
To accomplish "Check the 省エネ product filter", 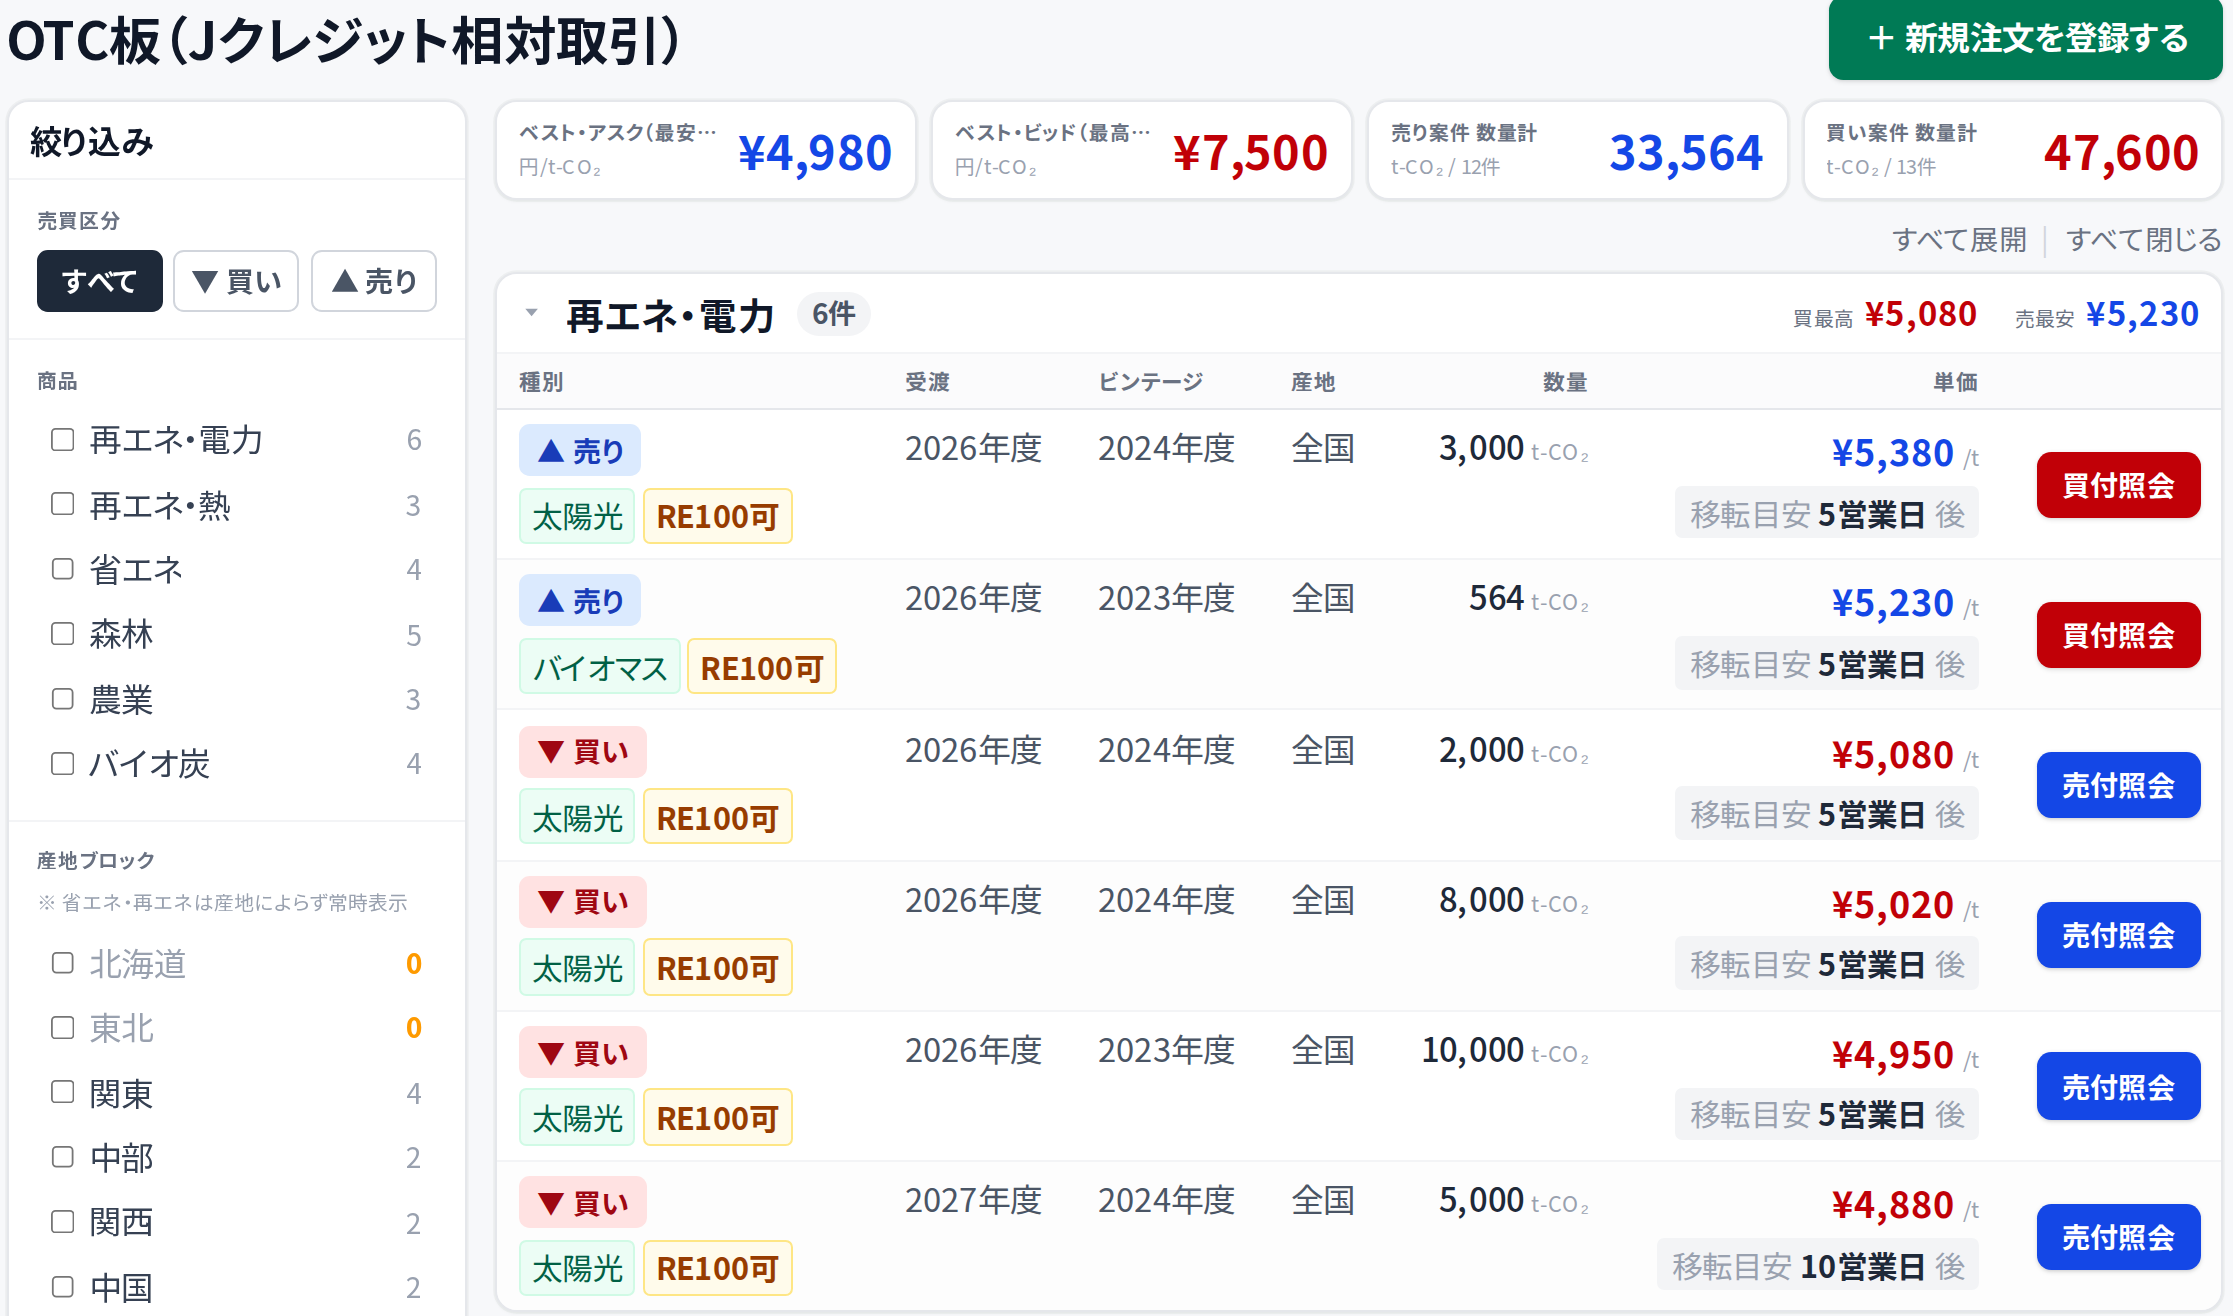I will click(x=62, y=569).
